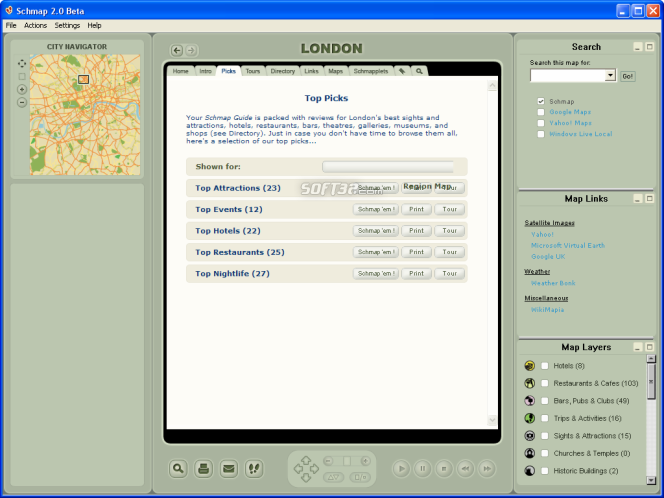Viewport: 664px width, 498px height.
Task: Minimize the Map Layers panel
Action: pos(638,347)
